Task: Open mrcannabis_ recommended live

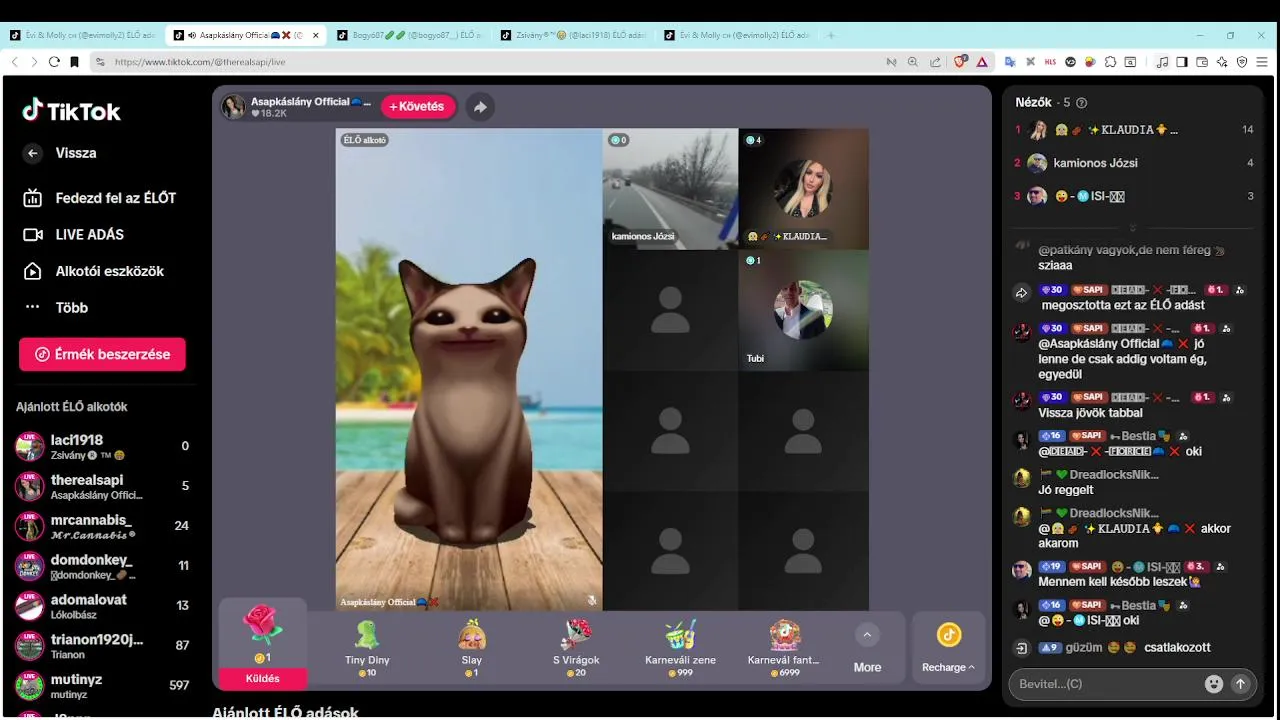Action: pyautogui.click(x=102, y=526)
